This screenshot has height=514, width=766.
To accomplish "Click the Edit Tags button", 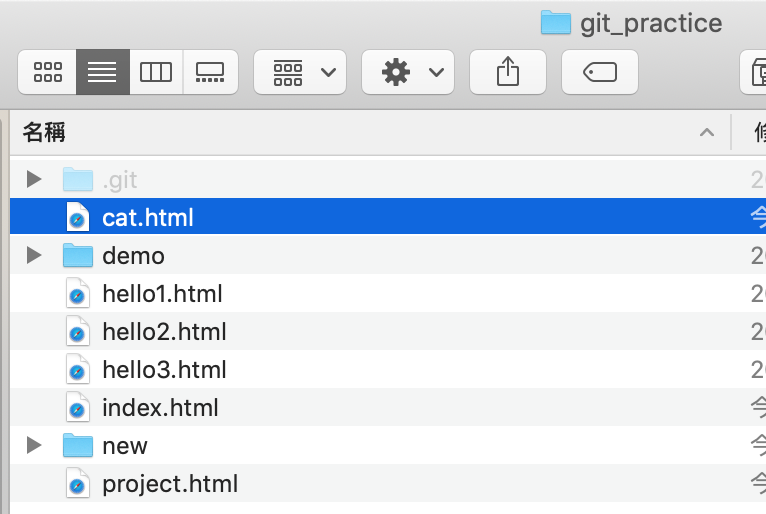I will click(x=600, y=72).
